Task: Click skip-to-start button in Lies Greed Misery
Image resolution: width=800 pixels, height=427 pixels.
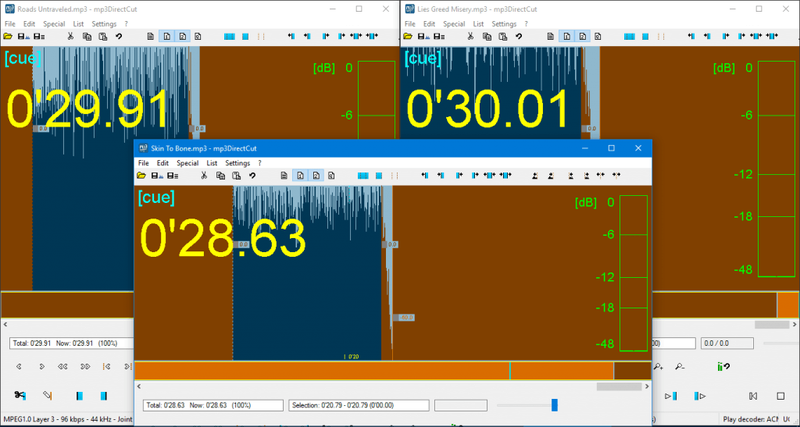Action: (753, 396)
